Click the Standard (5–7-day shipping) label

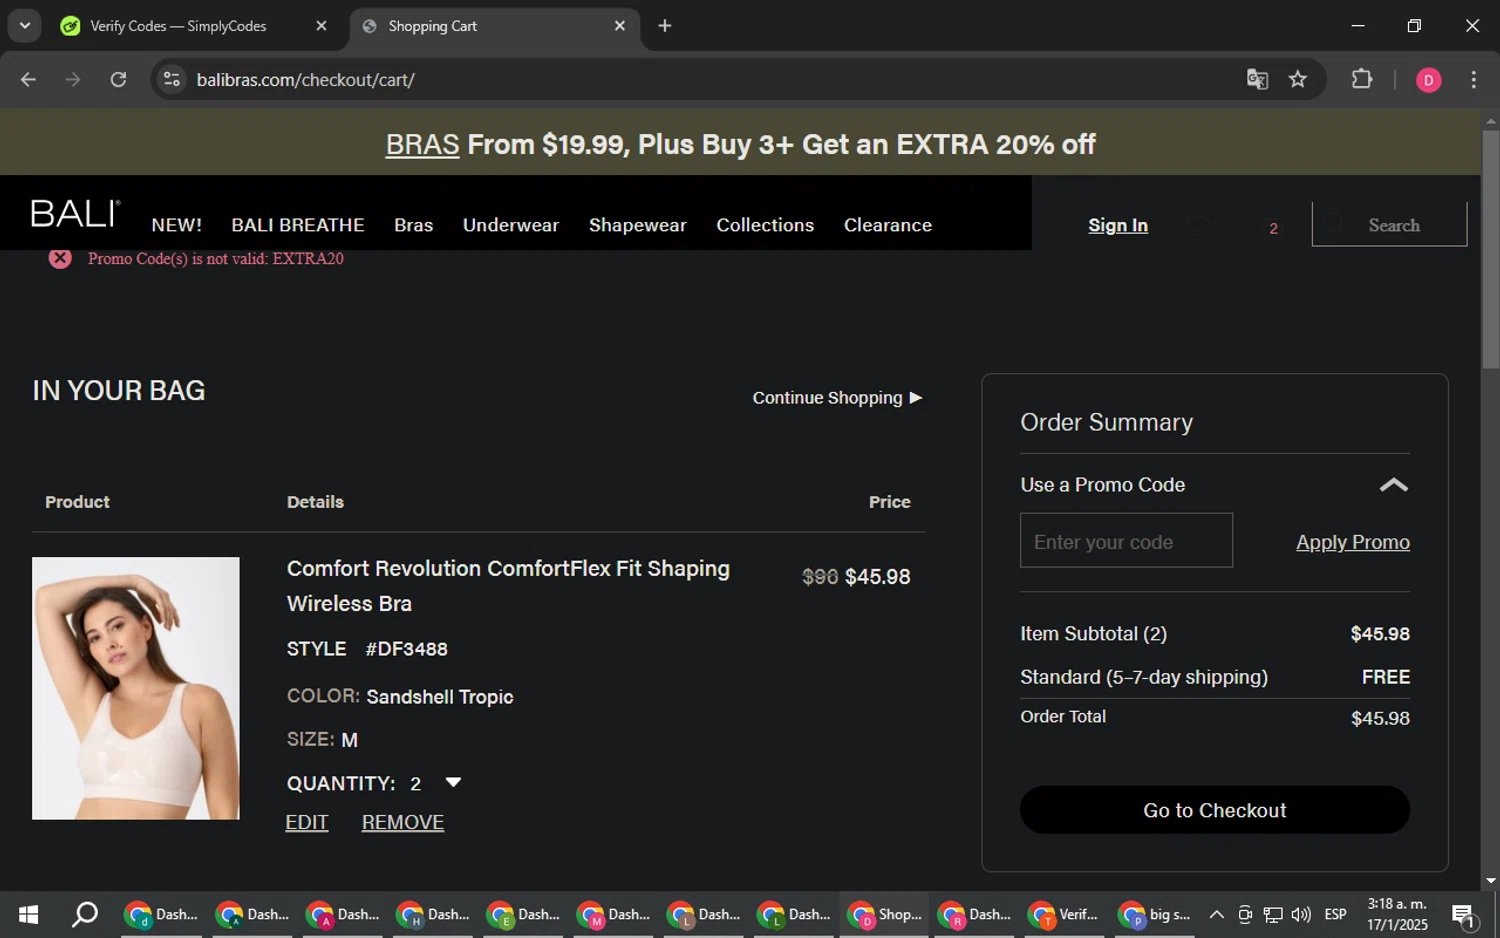tap(1144, 677)
